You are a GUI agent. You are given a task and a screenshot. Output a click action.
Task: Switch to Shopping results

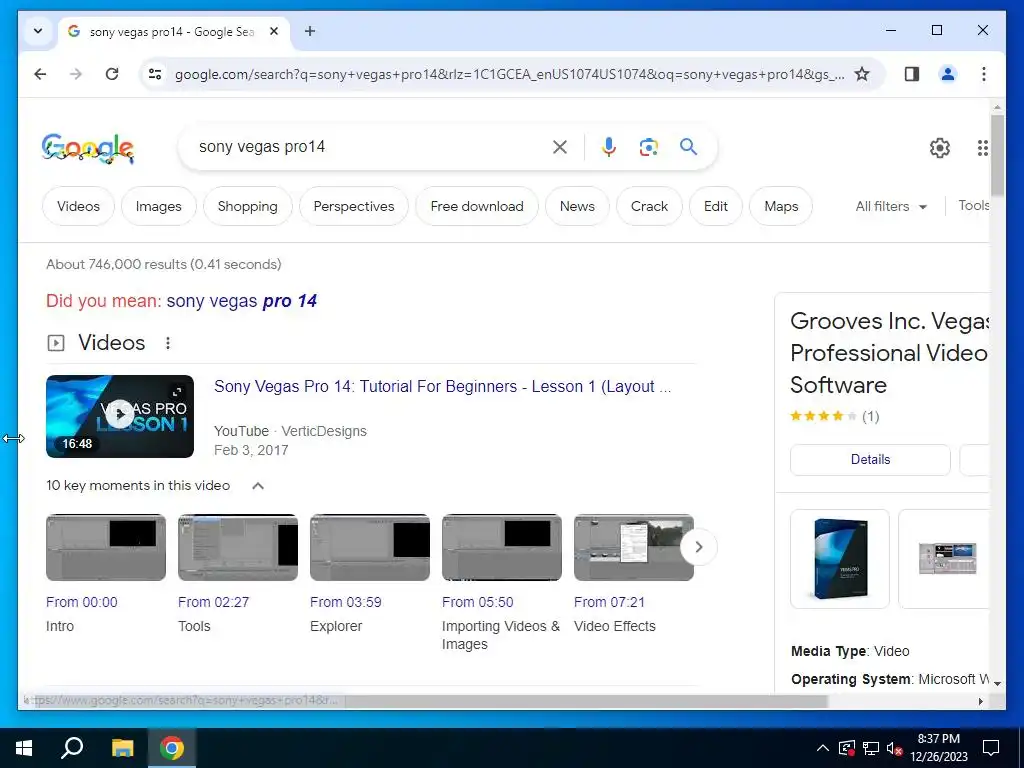coord(248,206)
